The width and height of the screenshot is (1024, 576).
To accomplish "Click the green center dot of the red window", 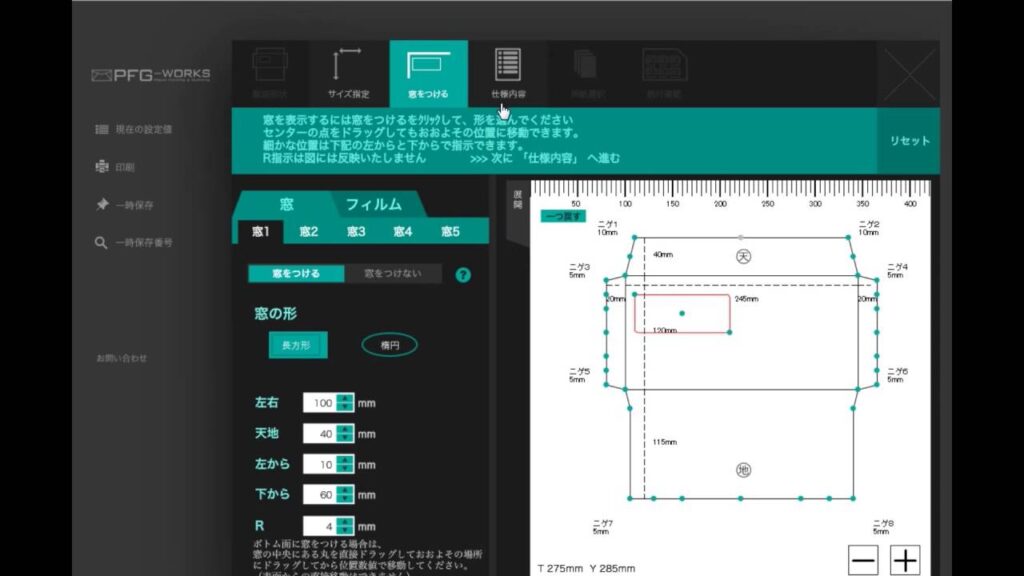I will coord(682,313).
